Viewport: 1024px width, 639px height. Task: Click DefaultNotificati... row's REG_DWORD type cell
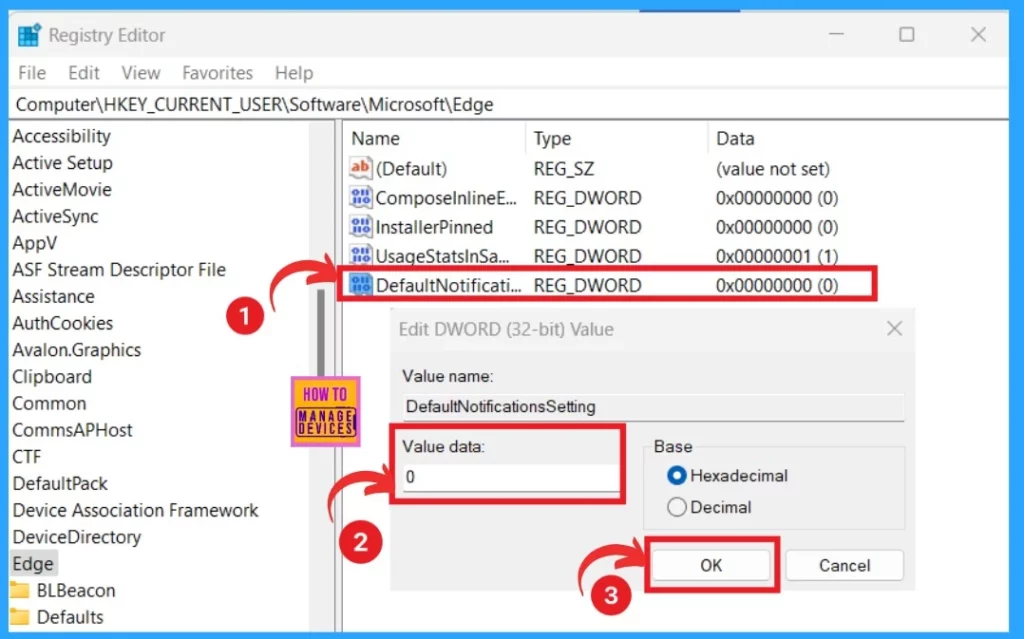(x=587, y=285)
